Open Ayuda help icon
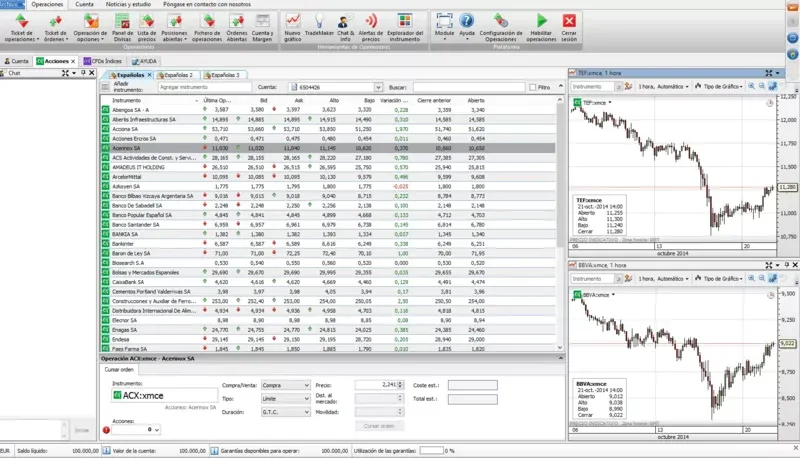800x458 pixels. (466, 21)
